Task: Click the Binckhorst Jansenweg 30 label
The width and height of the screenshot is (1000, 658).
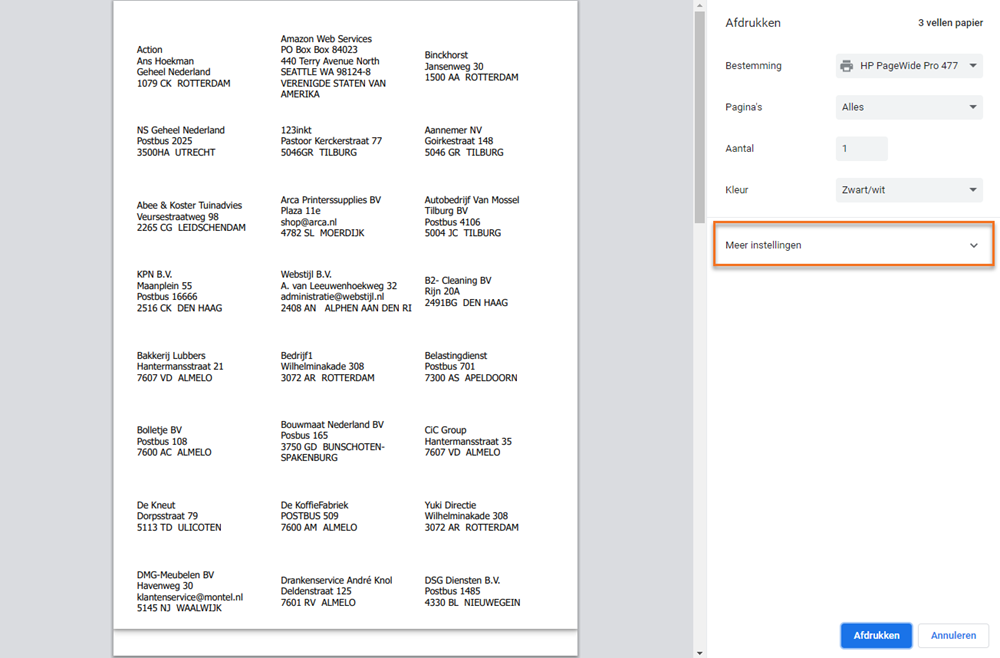Action: point(471,66)
